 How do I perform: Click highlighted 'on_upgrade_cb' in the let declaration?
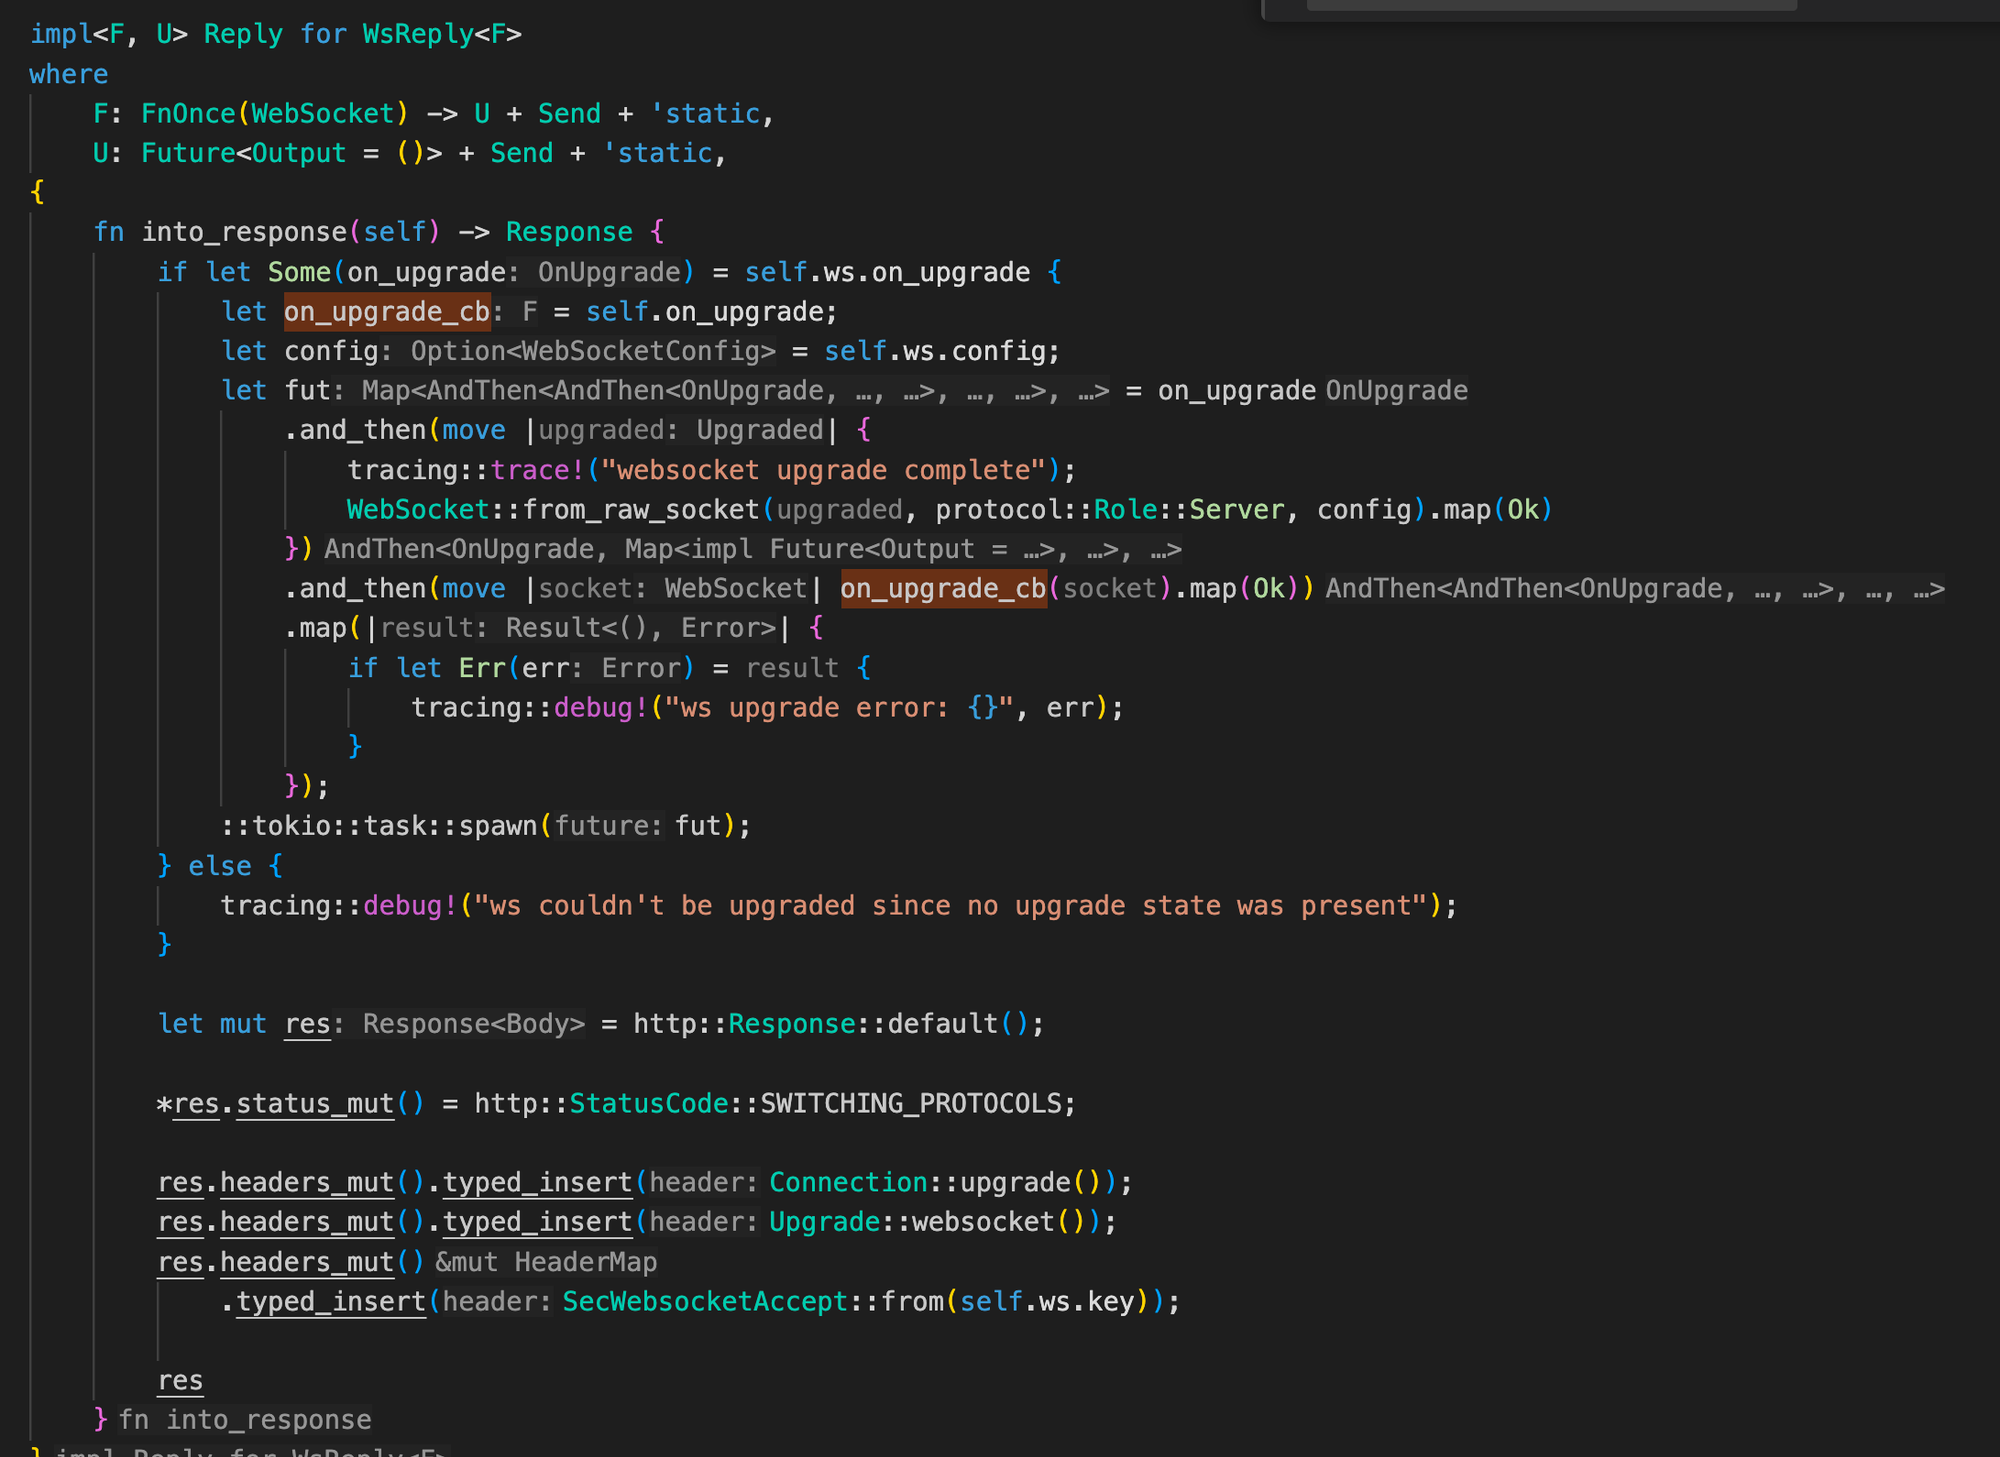[x=387, y=312]
